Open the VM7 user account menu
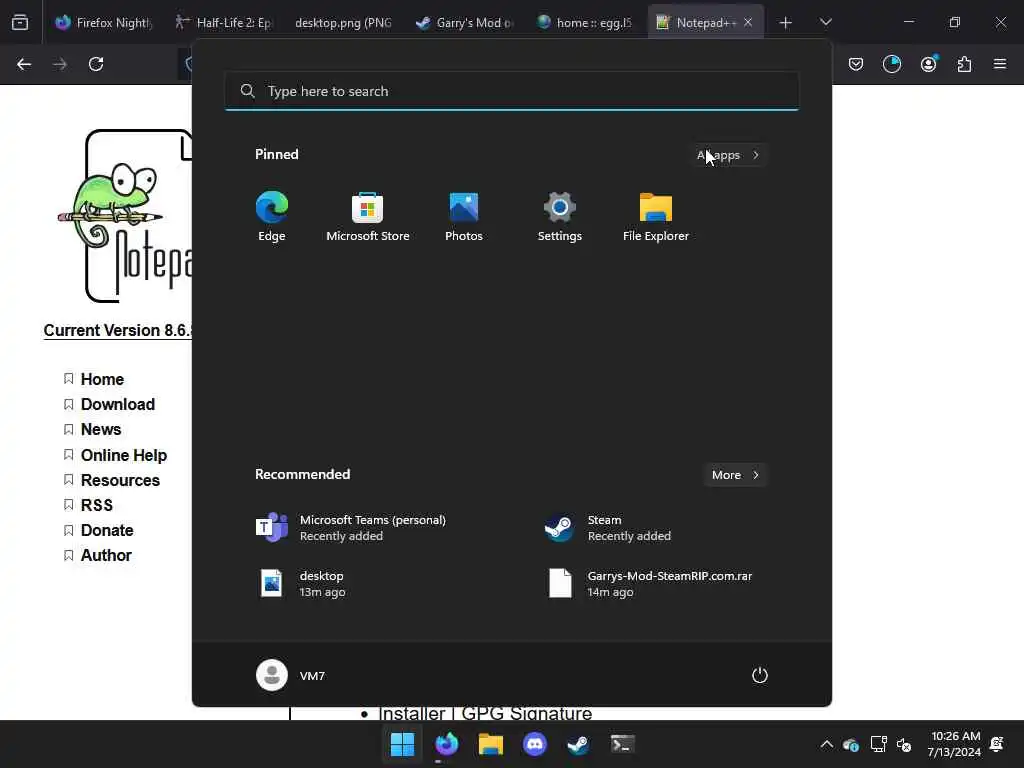 coord(291,675)
